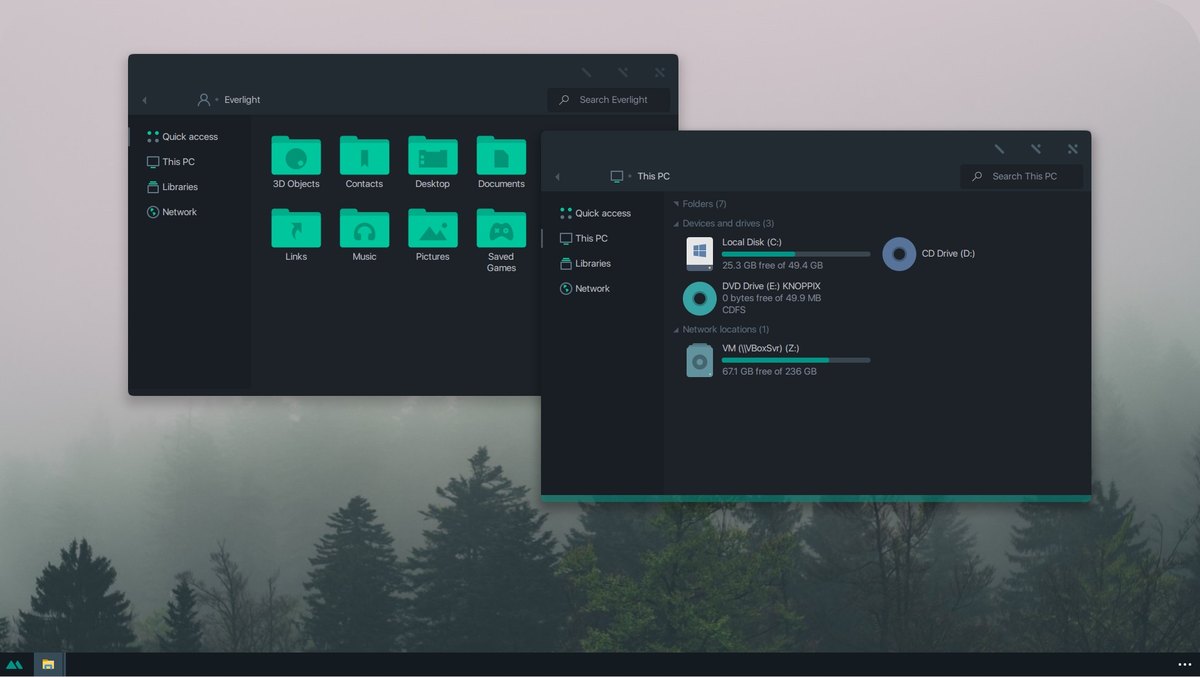Click the File Explorer taskbar icon
Image resolution: width=1200 pixels, height=677 pixels.
coord(48,664)
